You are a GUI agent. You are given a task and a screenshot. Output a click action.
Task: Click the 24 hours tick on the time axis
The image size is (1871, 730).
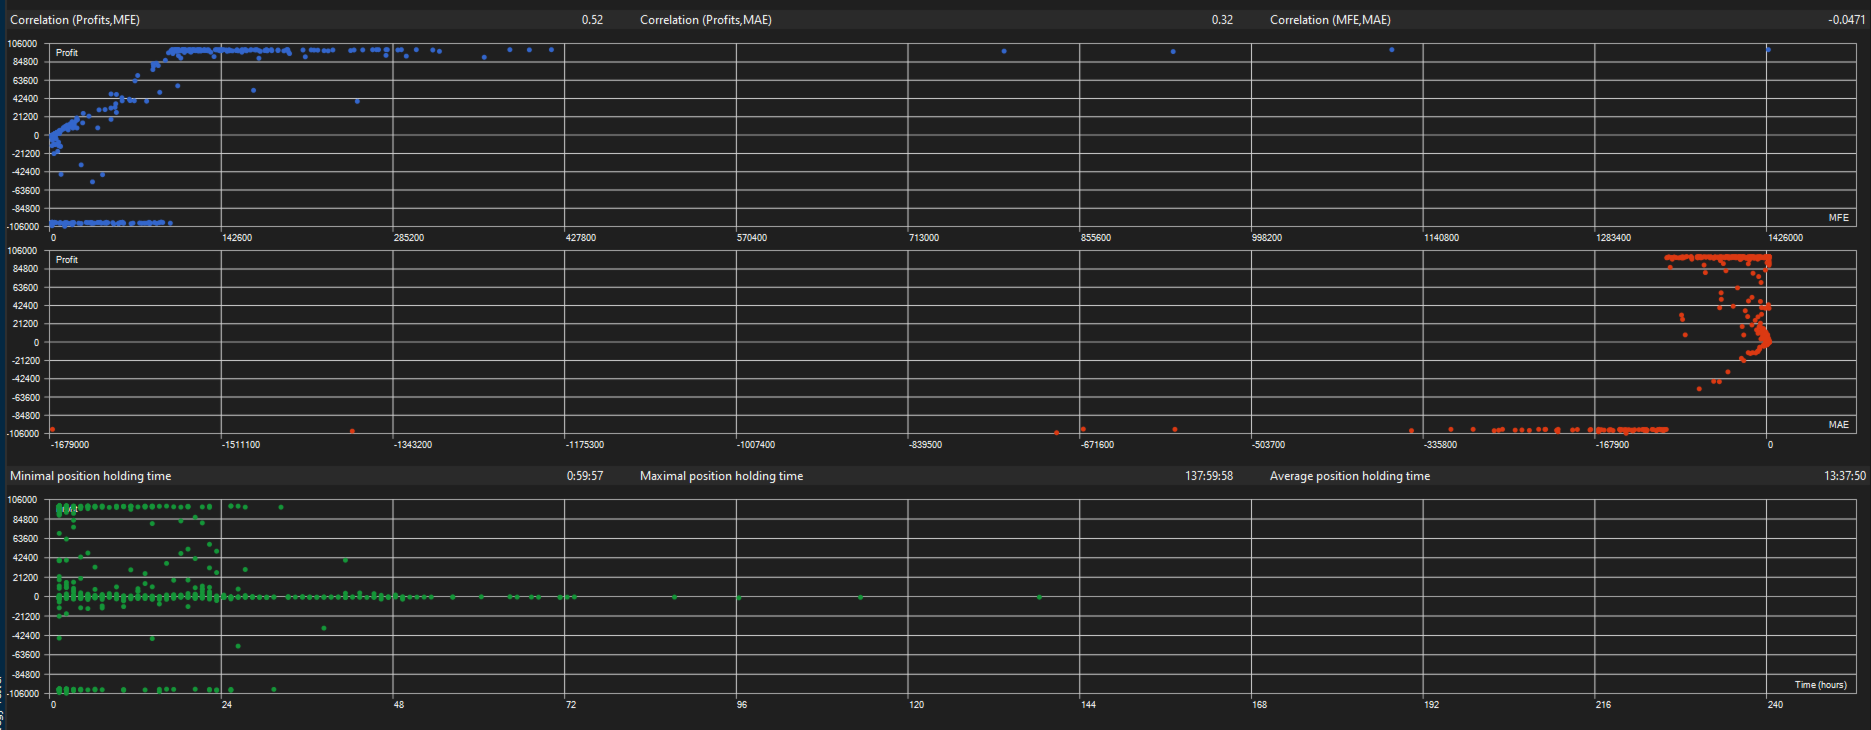[x=227, y=705]
